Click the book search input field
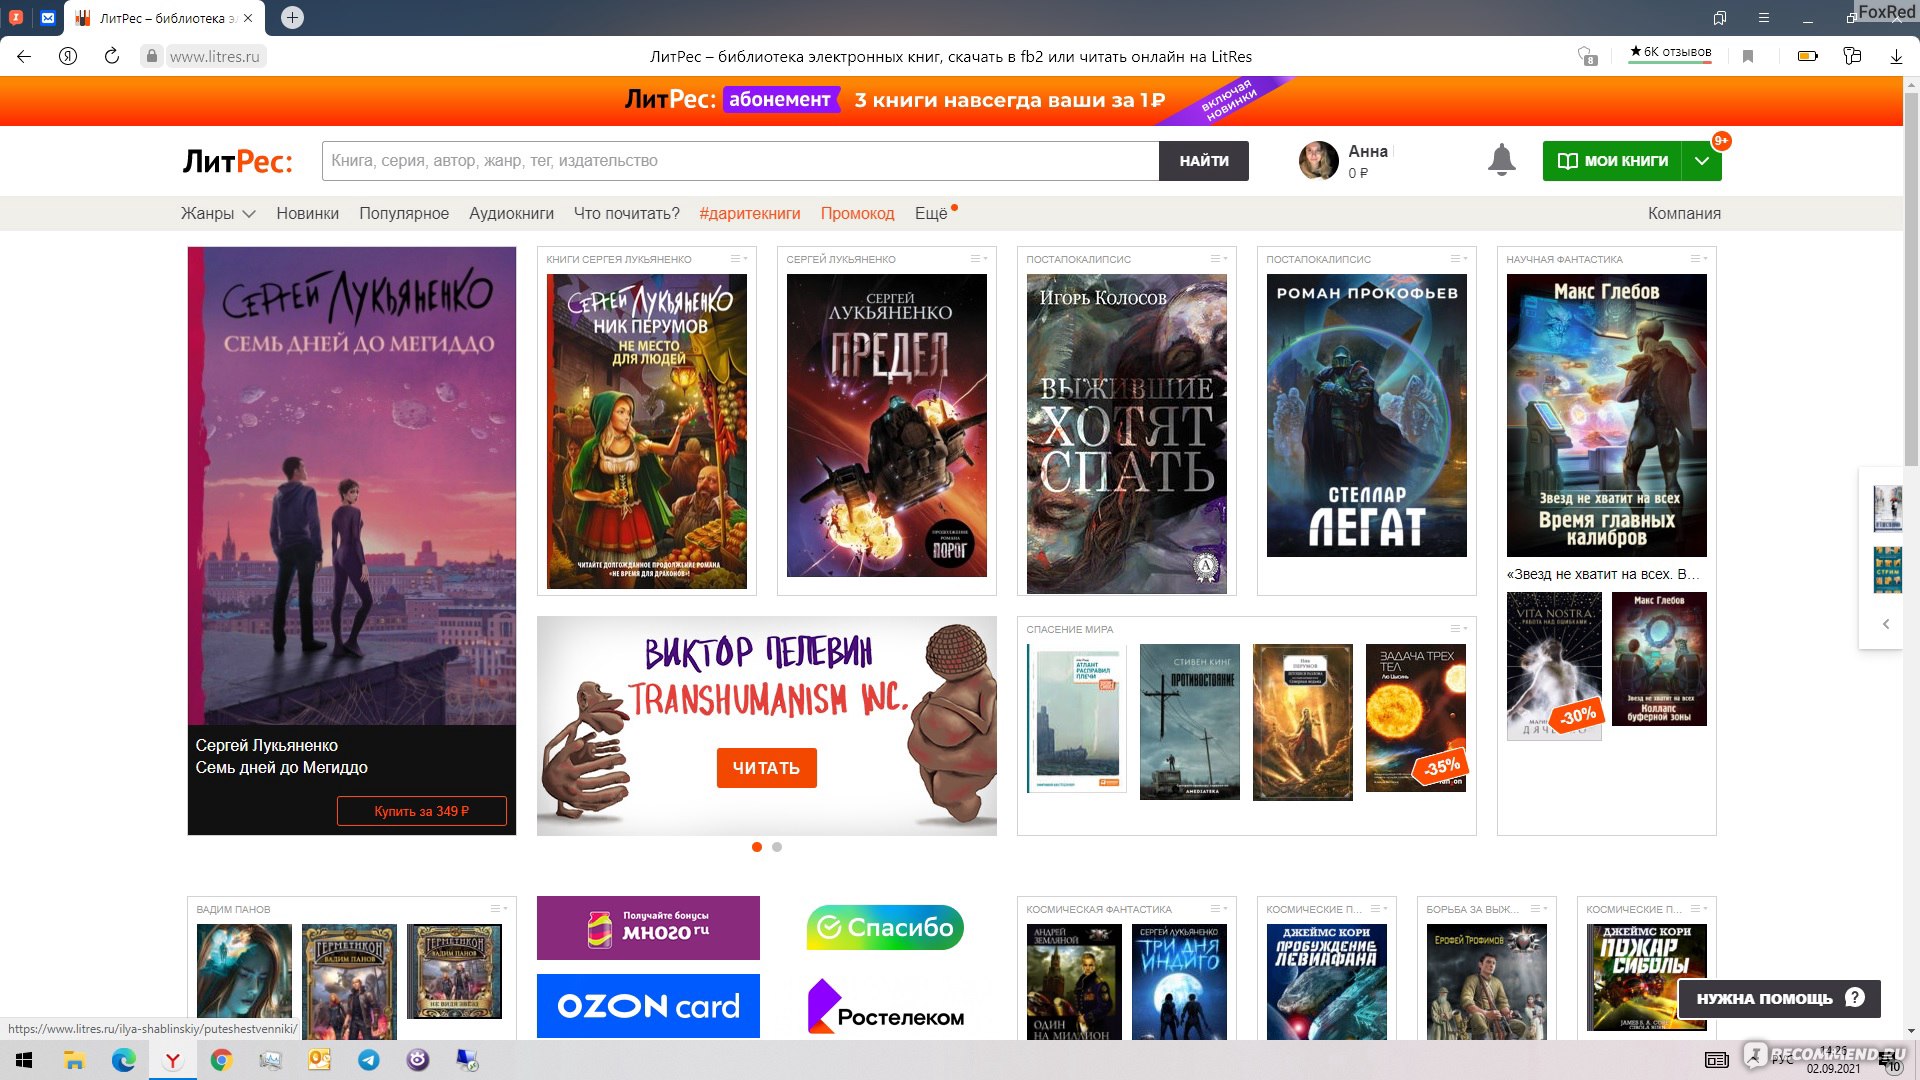Image resolution: width=1920 pixels, height=1080 pixels. [740, 161]
